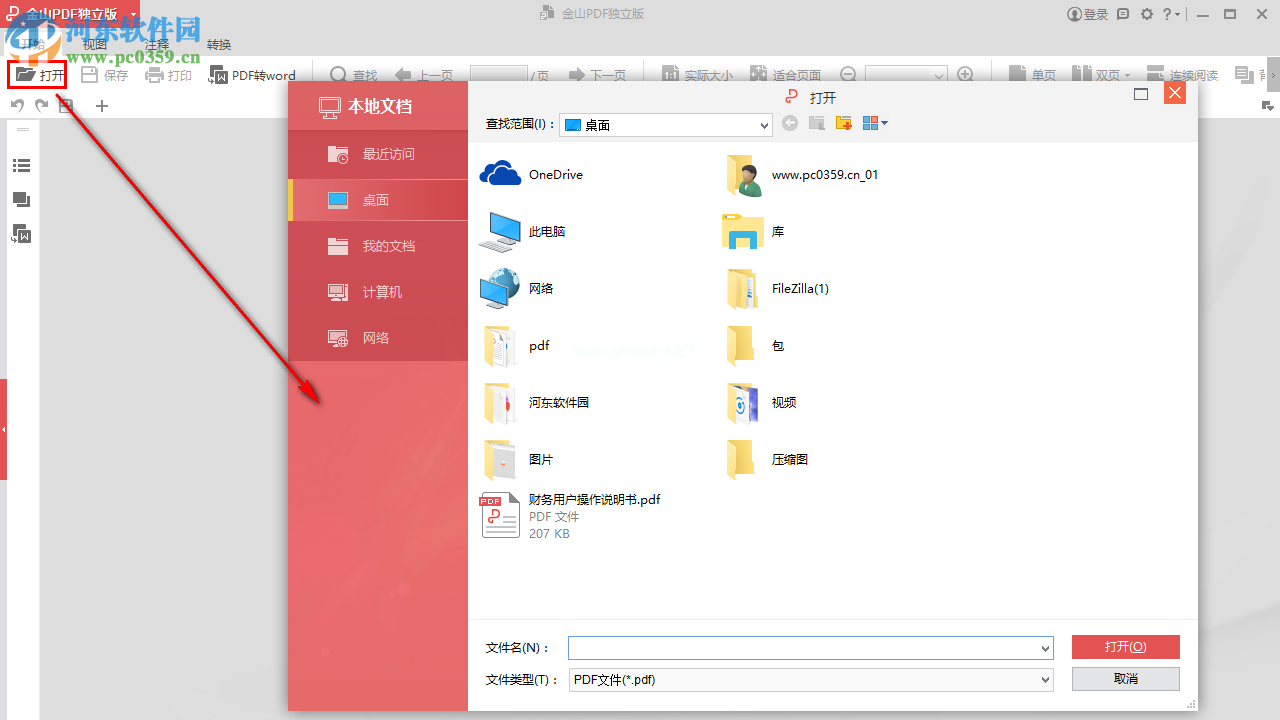The height and width of the screenshot is (720, 1280).
Task: Open the 注释 ribbon tab
Action: point(157,45)
